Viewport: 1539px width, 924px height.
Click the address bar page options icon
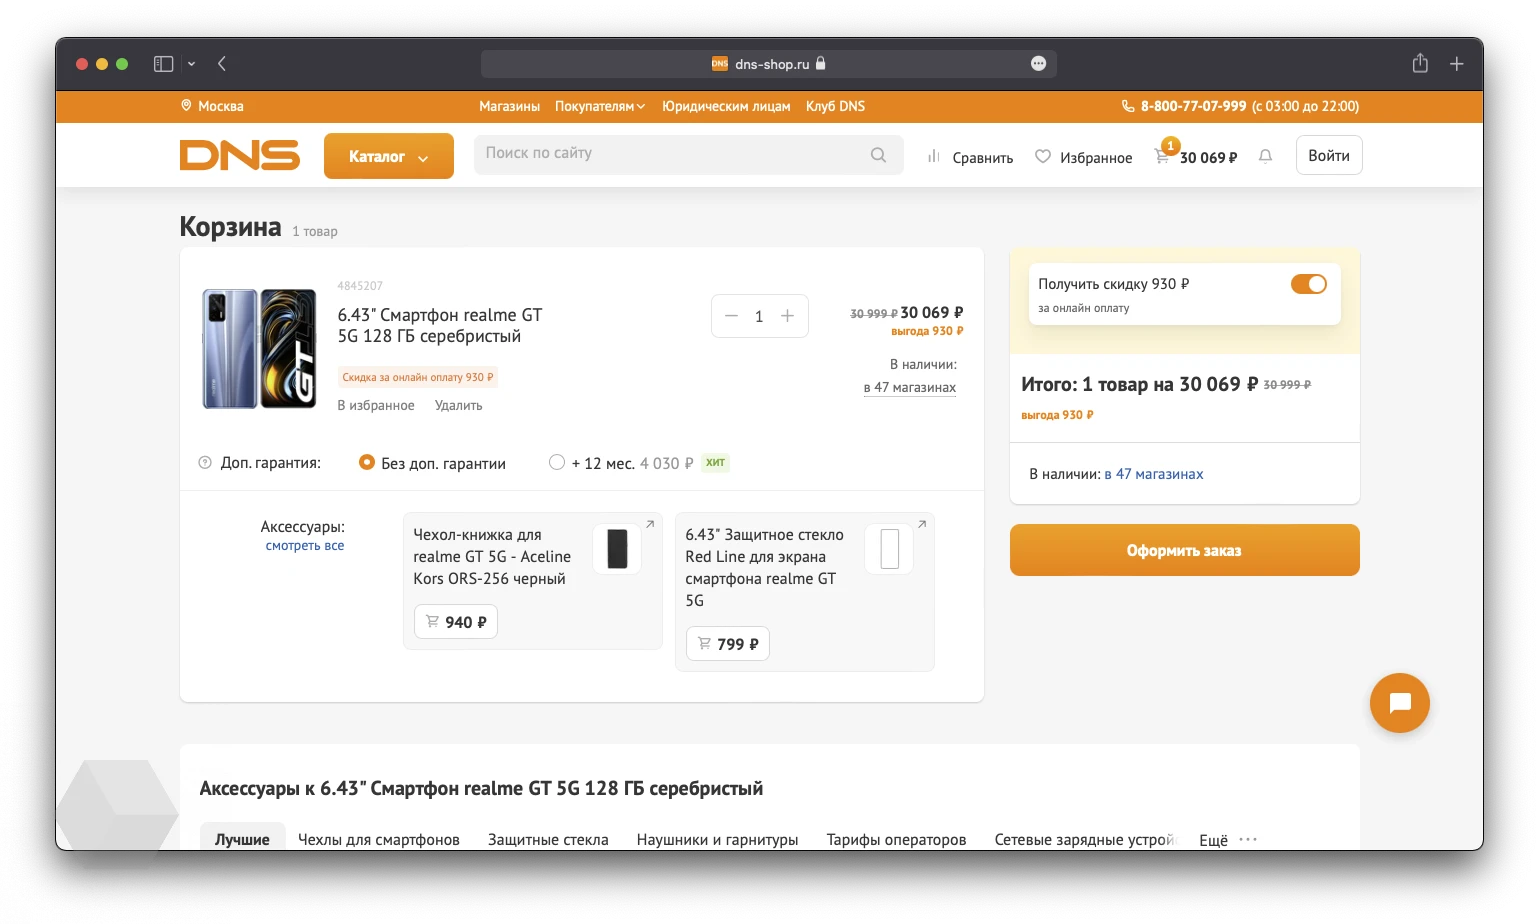click(1038, 63)
